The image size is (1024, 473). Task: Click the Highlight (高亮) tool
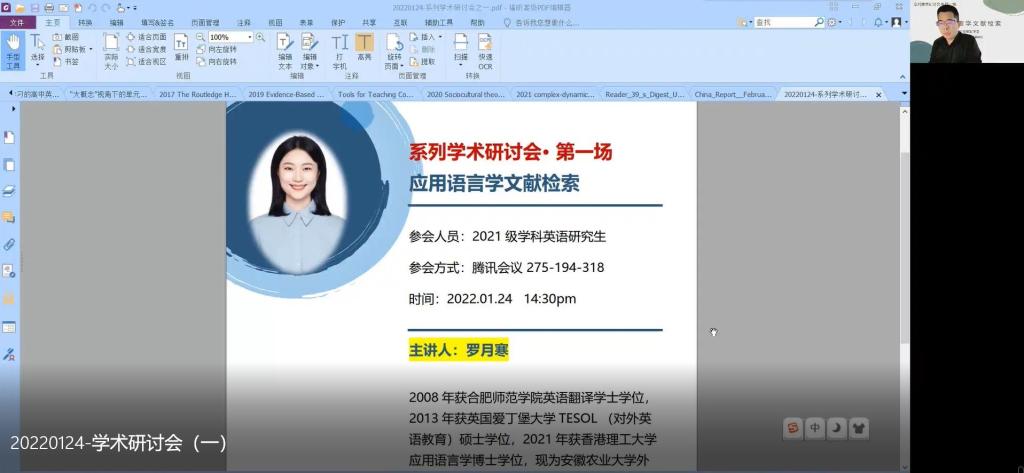[364, 50]
